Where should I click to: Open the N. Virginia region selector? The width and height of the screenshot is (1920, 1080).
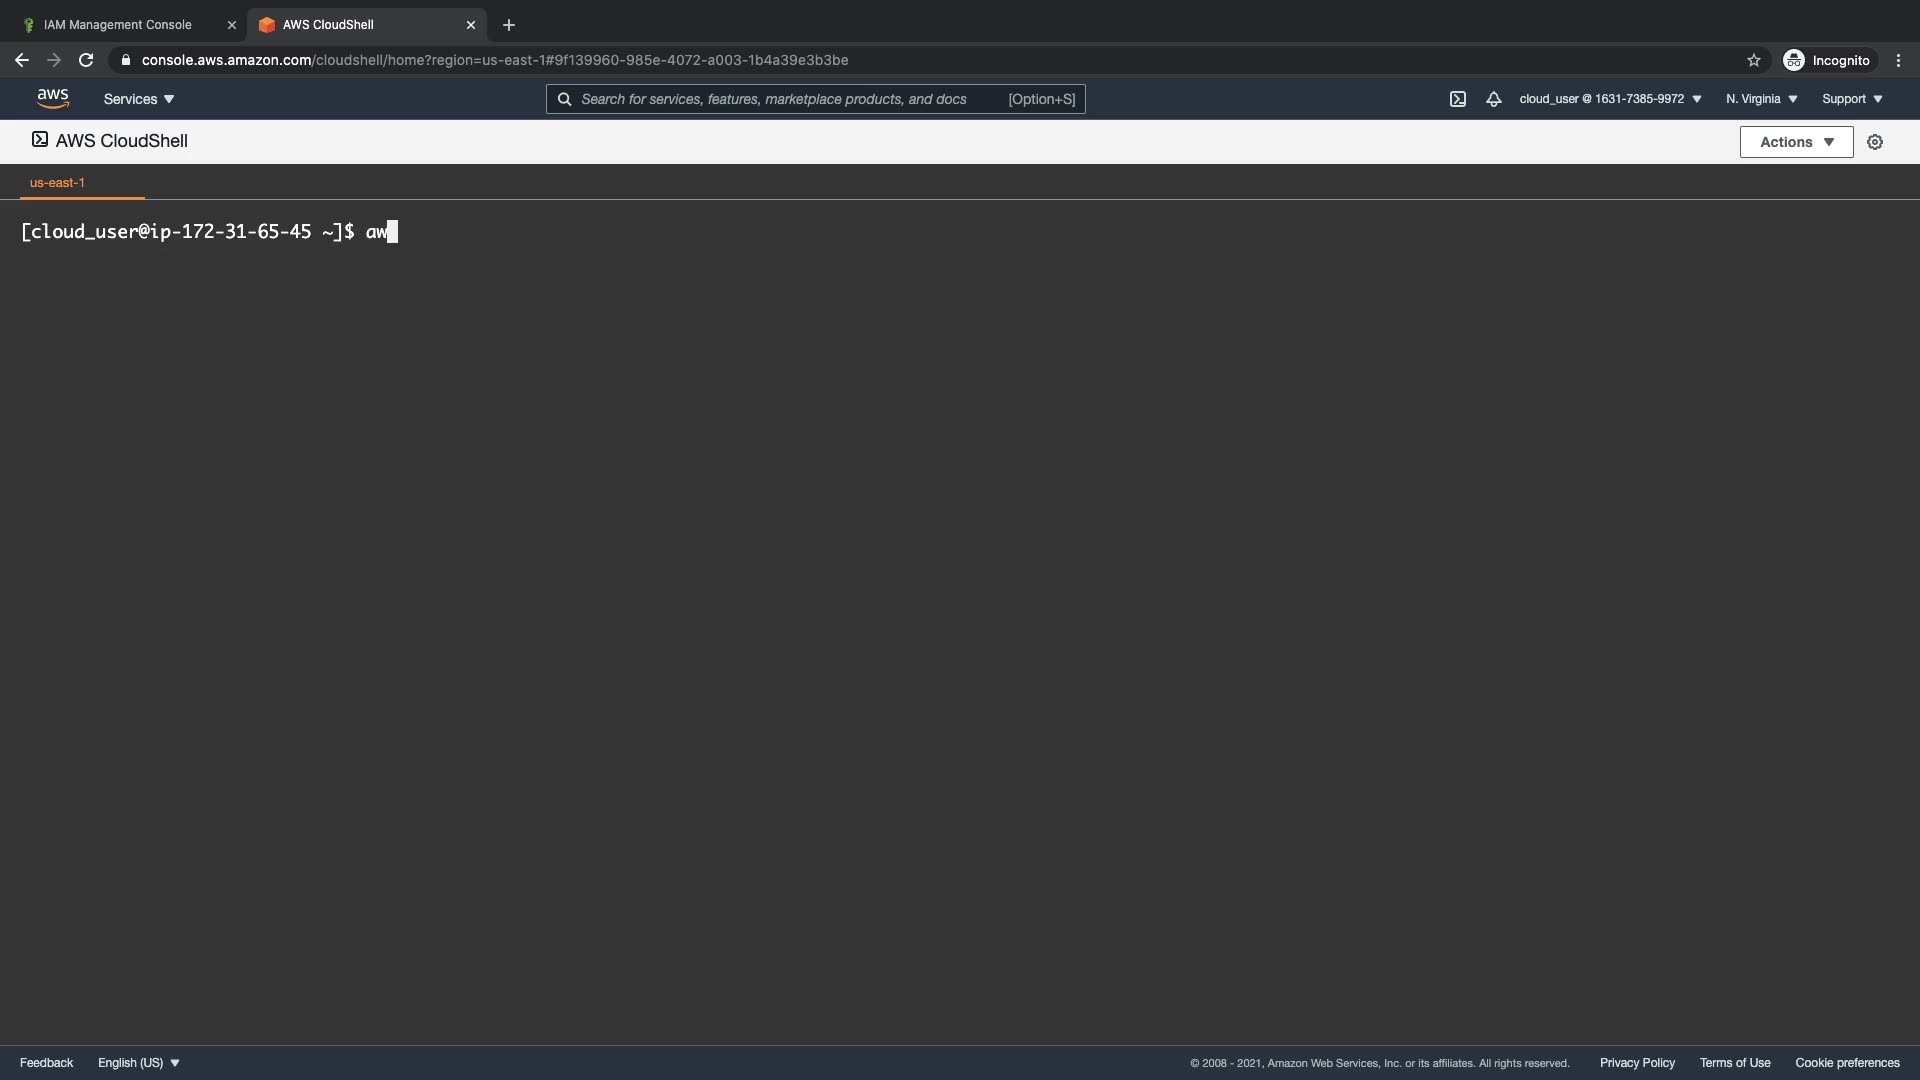1761,99
